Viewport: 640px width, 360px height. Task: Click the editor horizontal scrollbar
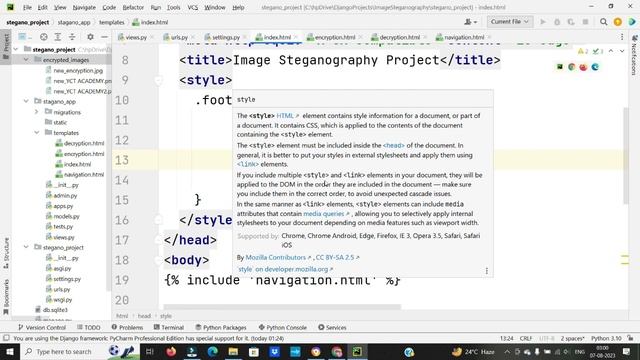[282, 307]
